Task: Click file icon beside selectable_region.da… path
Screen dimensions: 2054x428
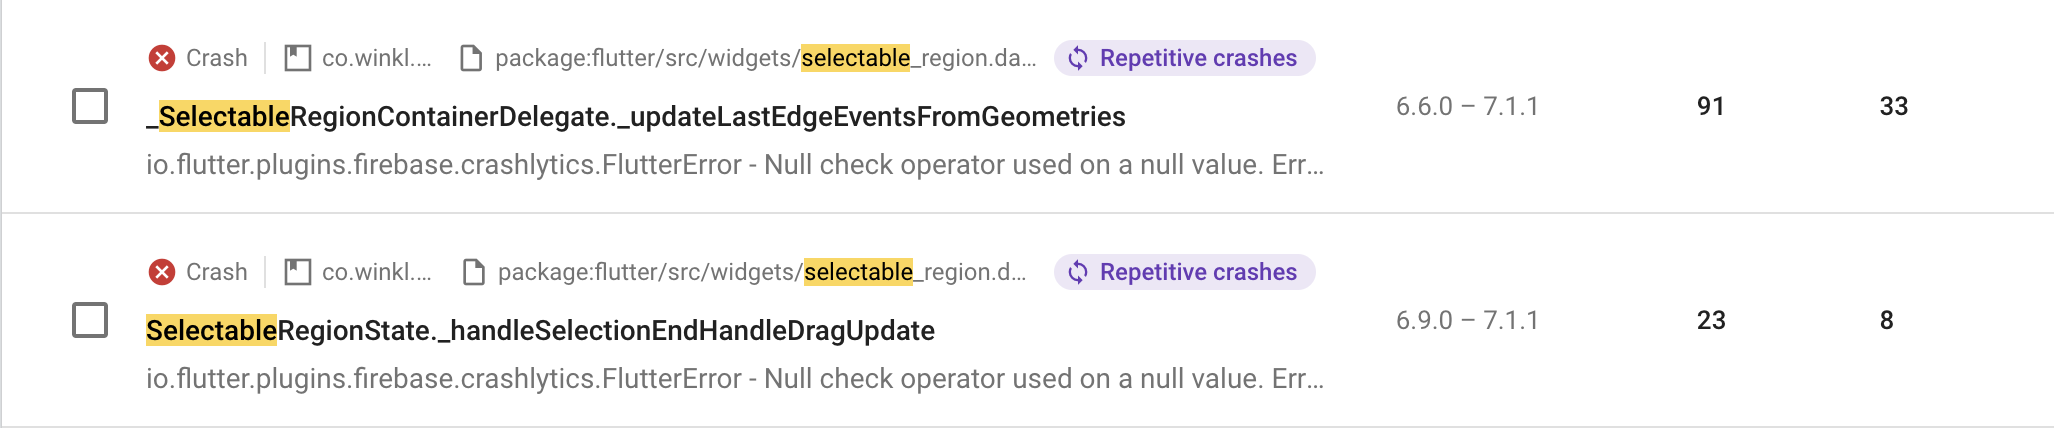Action: click(471, 59)
